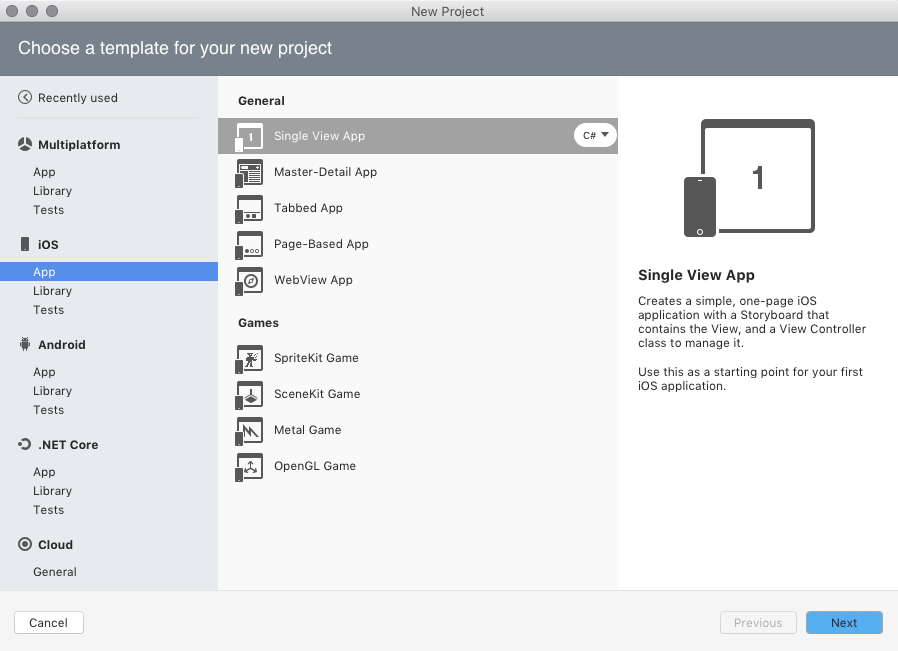
Task: Select the SpriteKit Game template icon
Action: click(249, 358)
